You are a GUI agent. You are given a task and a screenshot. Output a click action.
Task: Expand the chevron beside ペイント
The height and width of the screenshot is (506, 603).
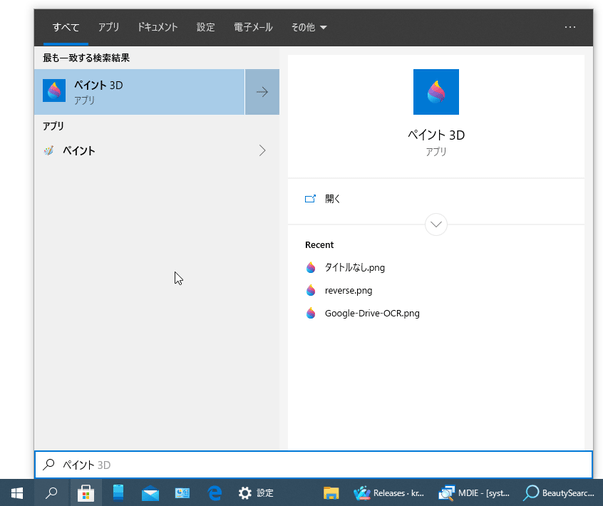pyautogui.click(x=262, y=150)
